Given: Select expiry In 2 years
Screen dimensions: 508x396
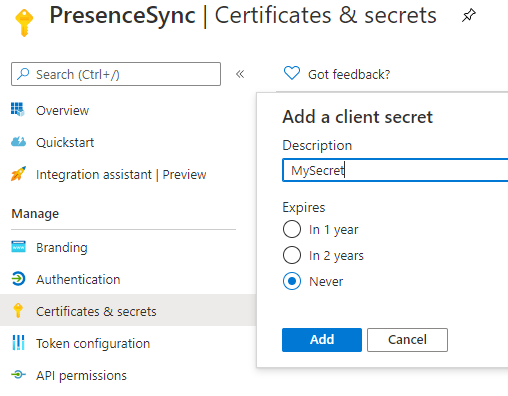Looking at the screenshot, I should (292, 255).
